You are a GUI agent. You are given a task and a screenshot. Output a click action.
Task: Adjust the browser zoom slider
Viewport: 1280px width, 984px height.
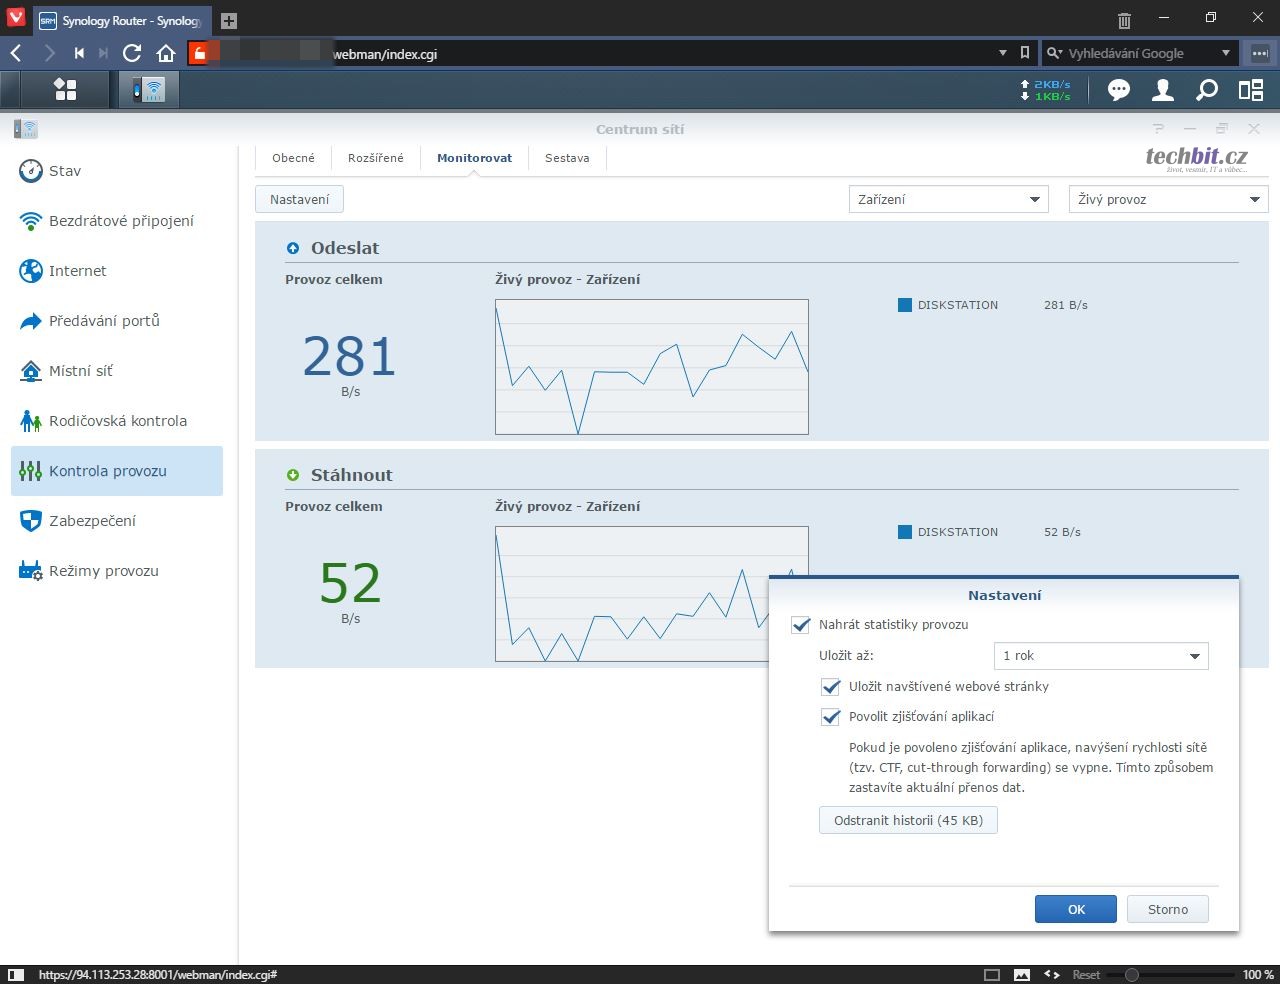pos(1131,974)
